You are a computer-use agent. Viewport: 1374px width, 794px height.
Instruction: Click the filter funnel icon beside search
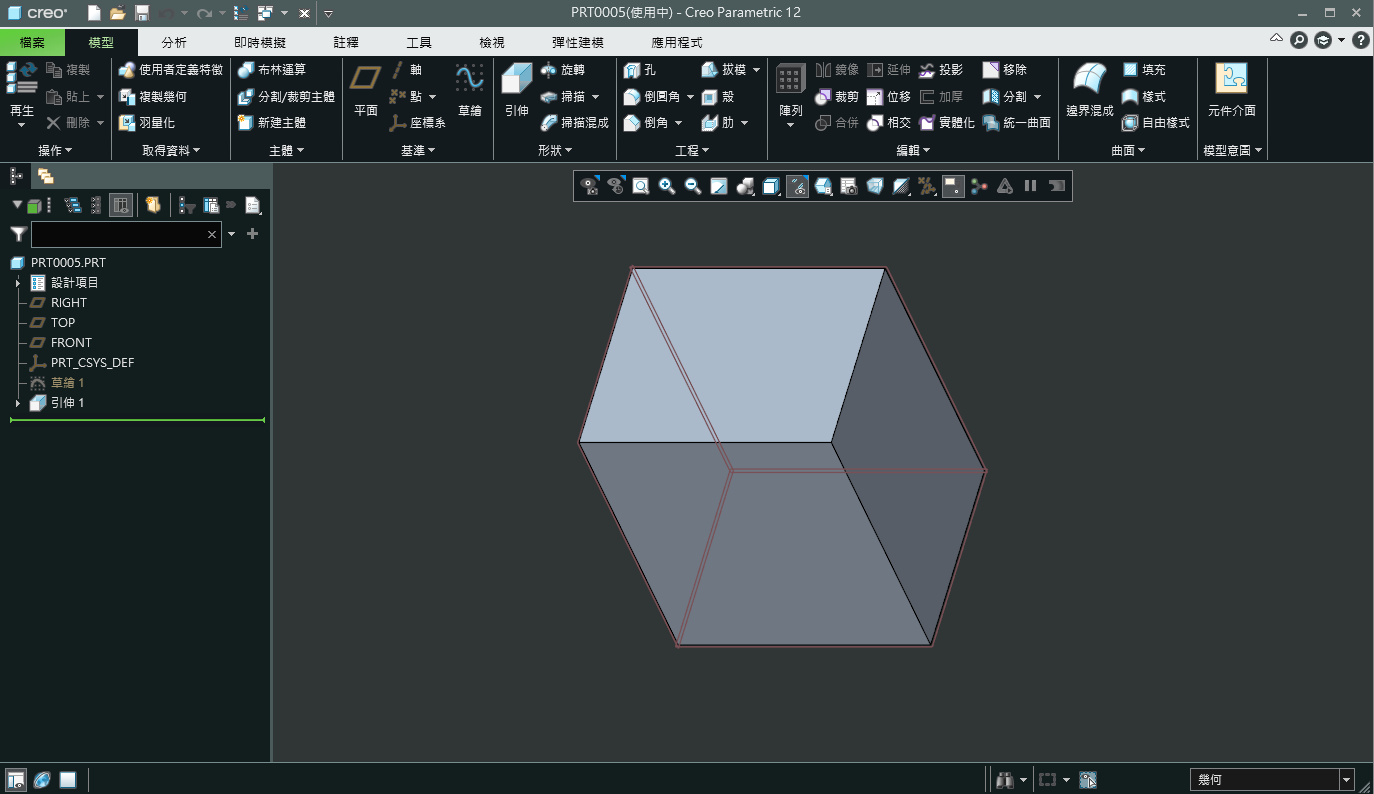18,234
